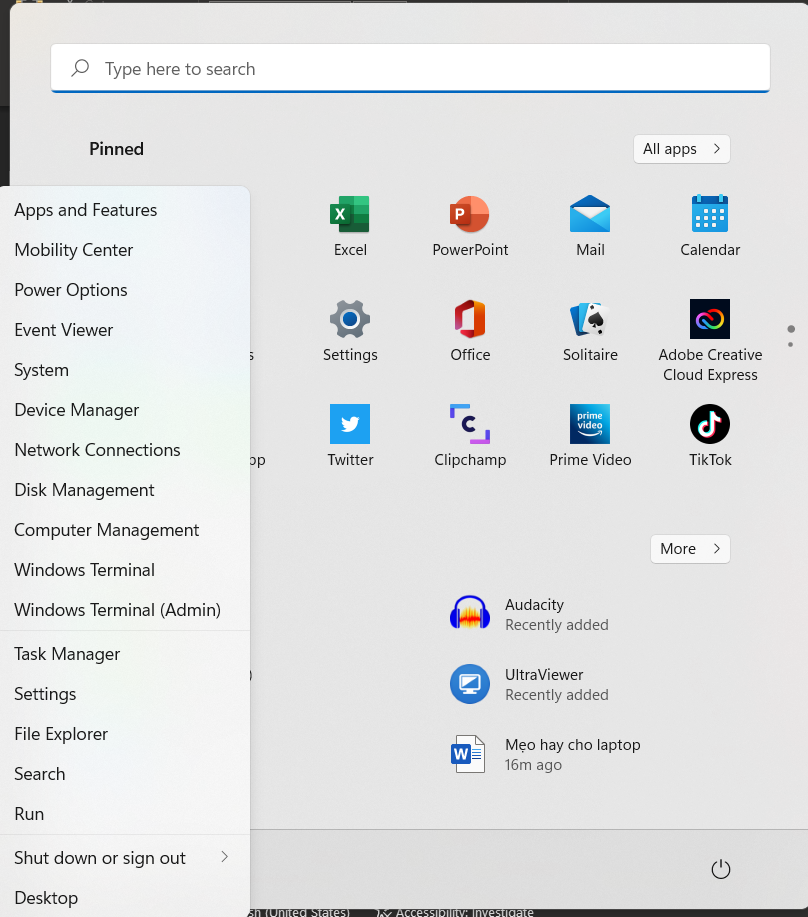This screenshot has width=808, height=917.
Task: Click the power button
Action: (x=720, y=869)
